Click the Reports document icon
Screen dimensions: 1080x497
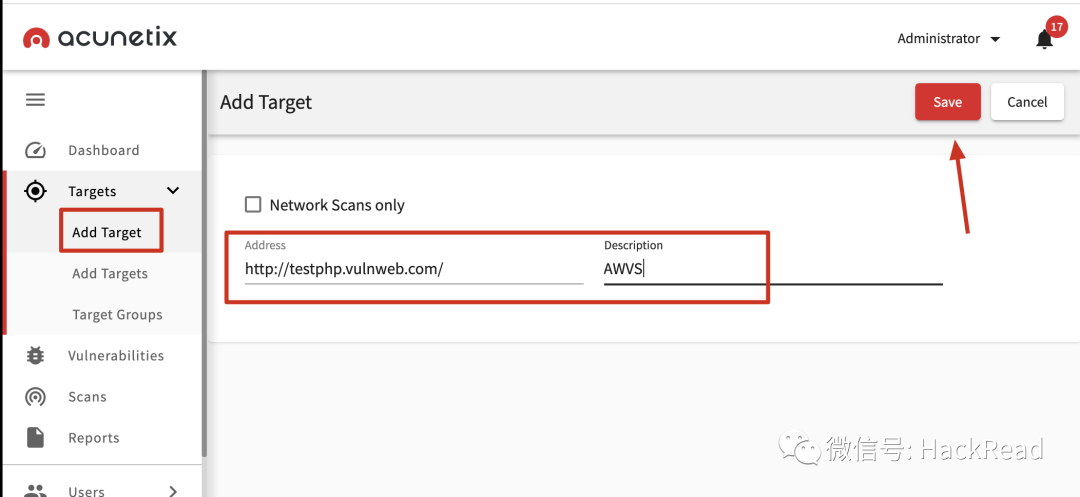[35, 438]
